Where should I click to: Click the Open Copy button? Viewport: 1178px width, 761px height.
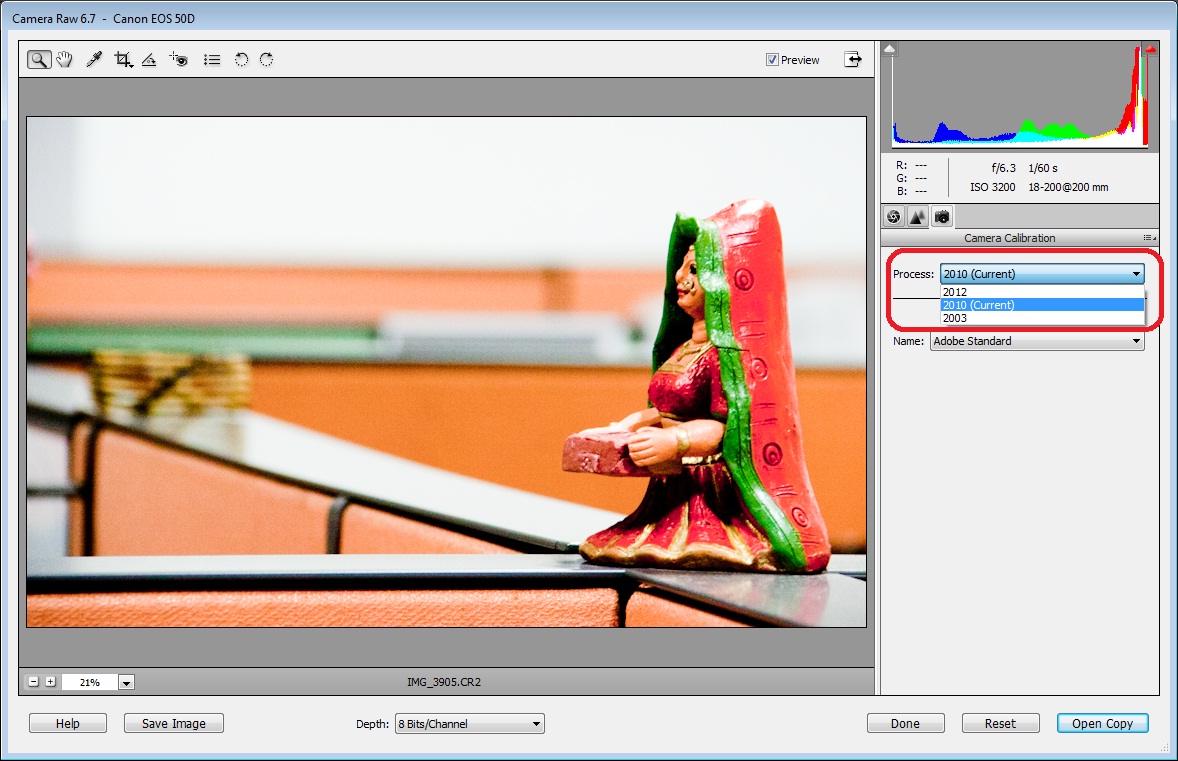[1102, 723]
